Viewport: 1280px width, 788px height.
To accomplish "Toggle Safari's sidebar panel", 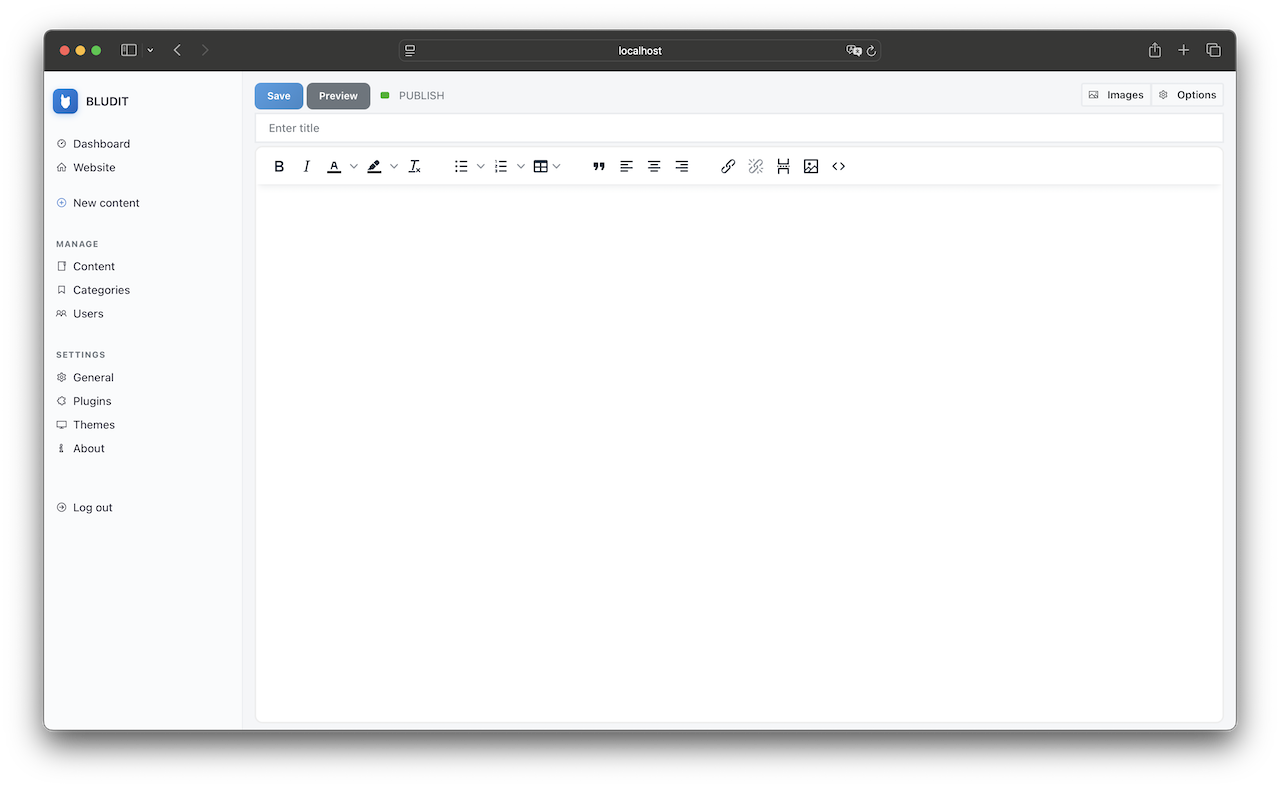I will click(x=128, y=49).
